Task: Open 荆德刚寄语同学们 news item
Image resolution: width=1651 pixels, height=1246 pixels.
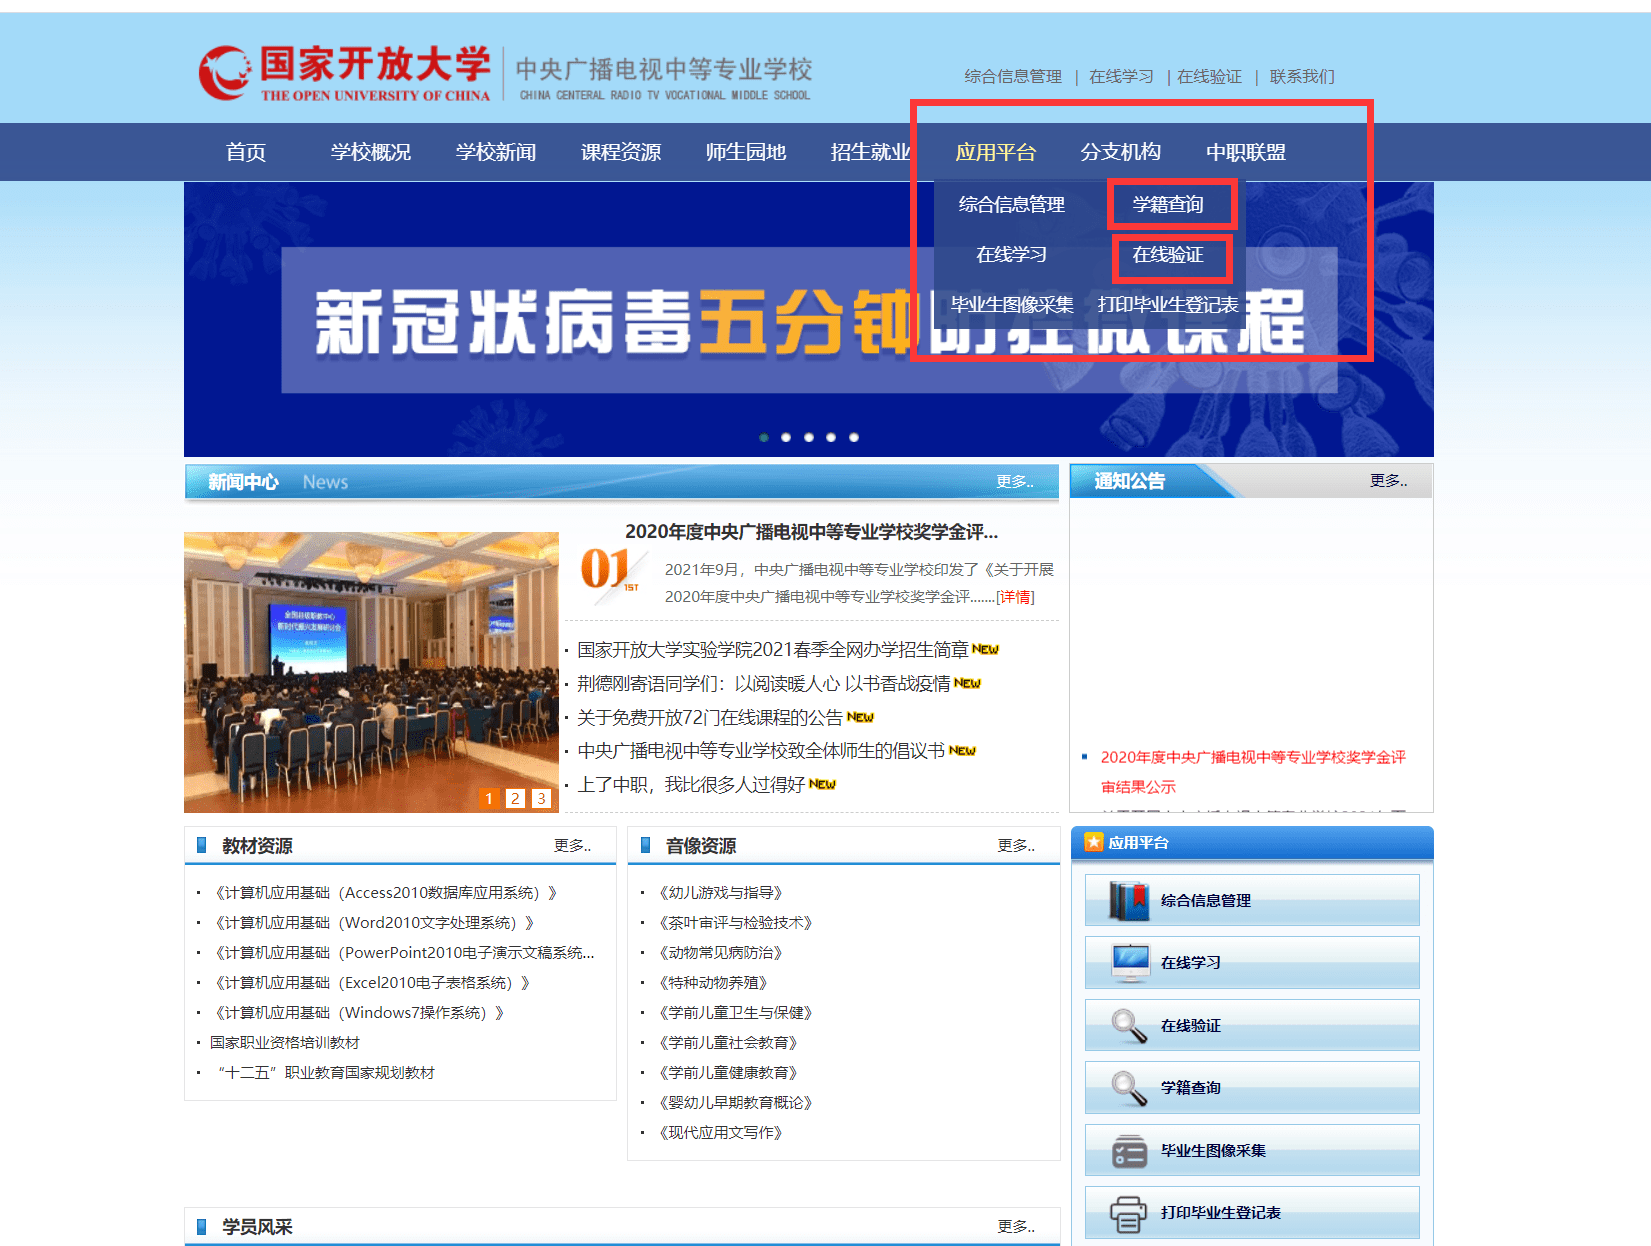Action: pyautogui.click(x=764, y=684)
